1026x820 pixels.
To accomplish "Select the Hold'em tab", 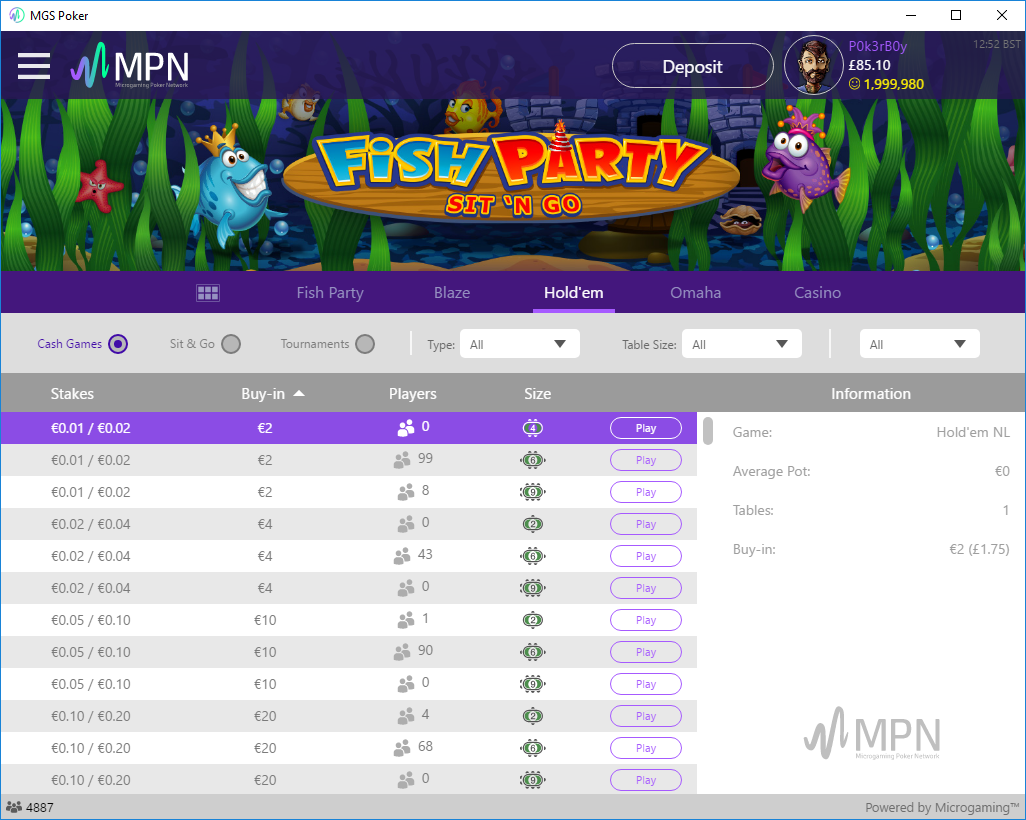I will (x=573, y=293).
